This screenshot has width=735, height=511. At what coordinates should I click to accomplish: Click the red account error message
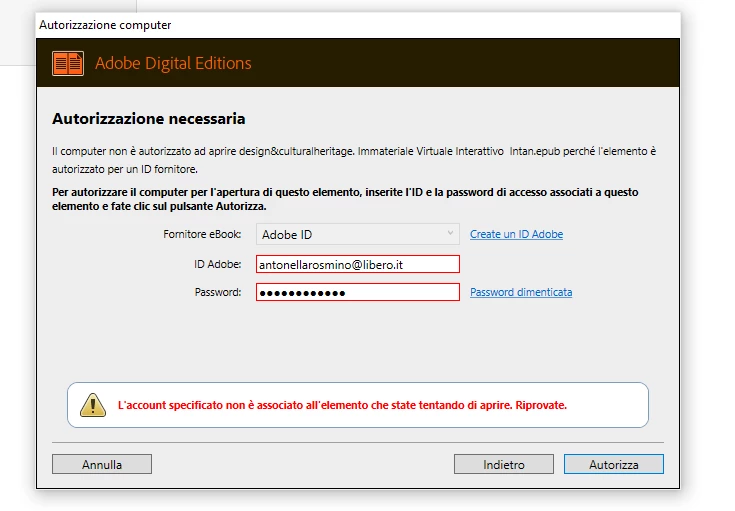pyautogui.click(x=342, y=405)
